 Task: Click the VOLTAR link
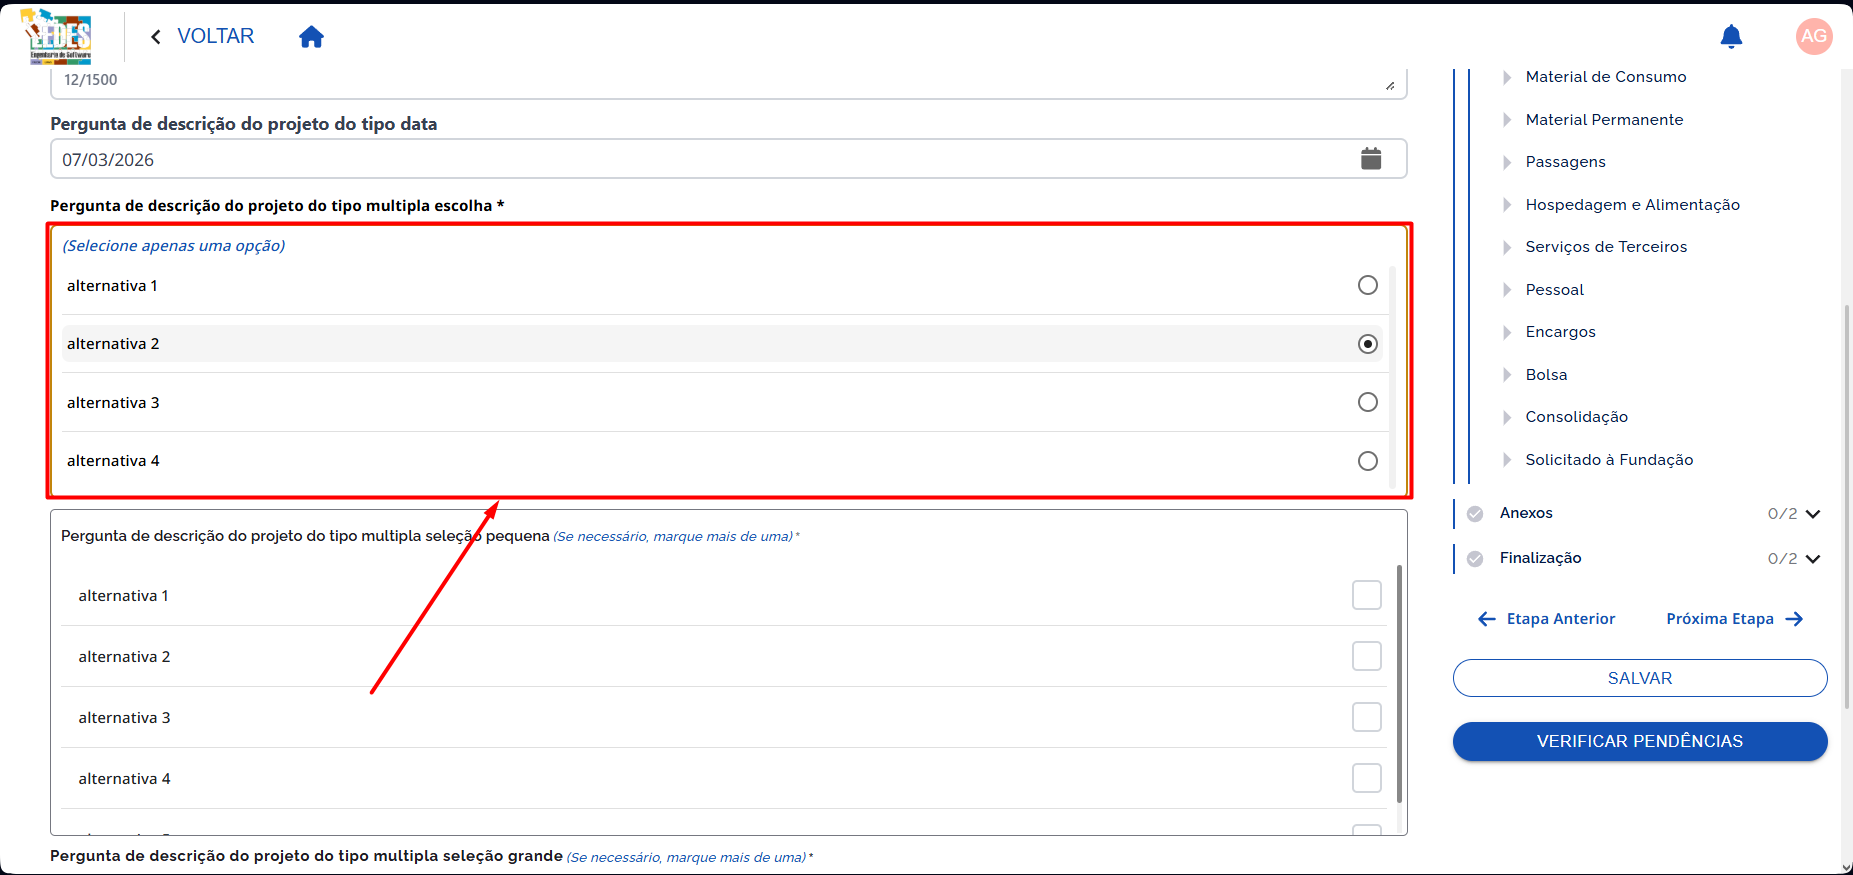(215, 36)
